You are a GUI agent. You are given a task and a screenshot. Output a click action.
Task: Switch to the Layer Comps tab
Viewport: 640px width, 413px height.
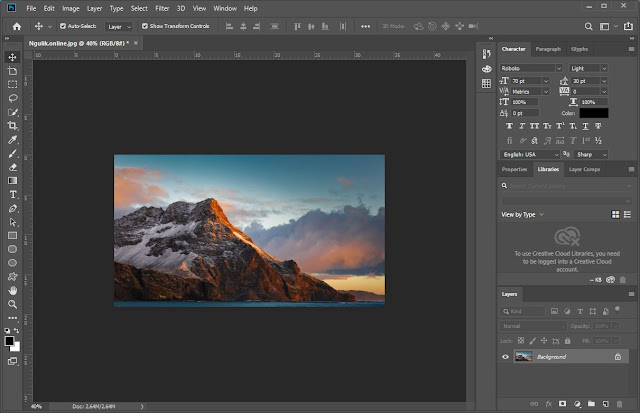(x=584, y=170)
